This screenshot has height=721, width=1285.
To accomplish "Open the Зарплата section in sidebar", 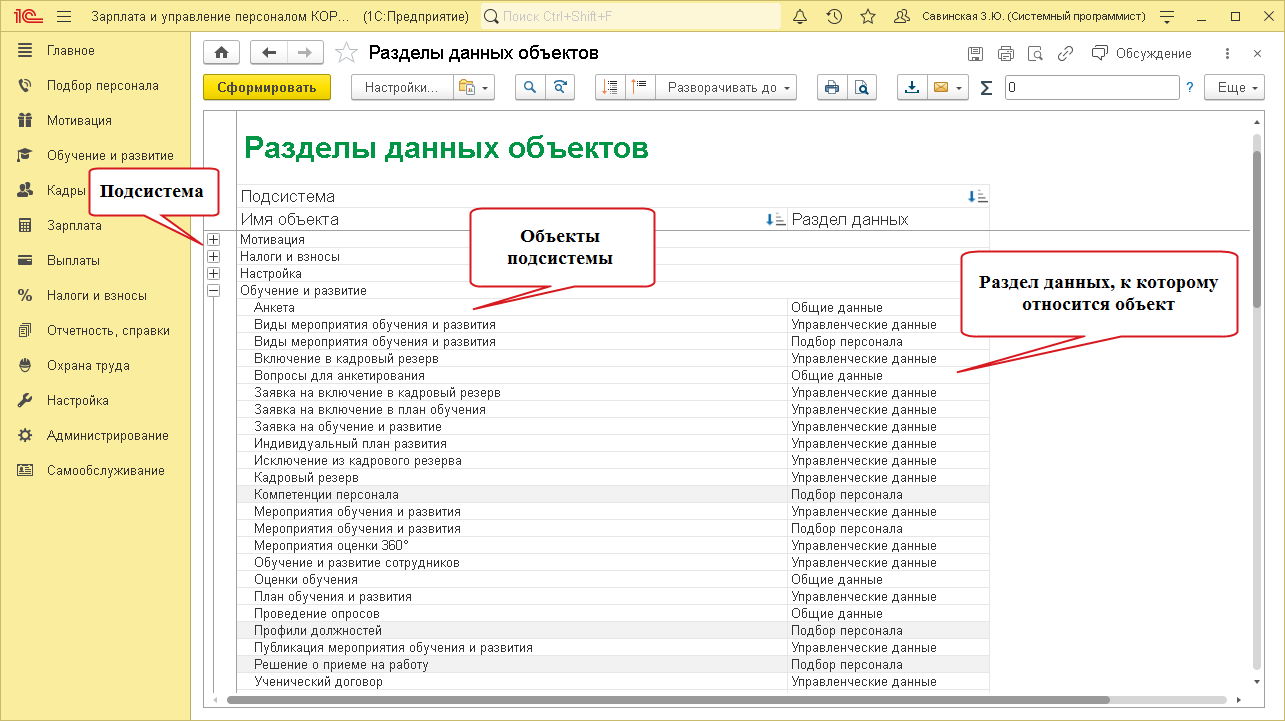I will click(74, 226).
